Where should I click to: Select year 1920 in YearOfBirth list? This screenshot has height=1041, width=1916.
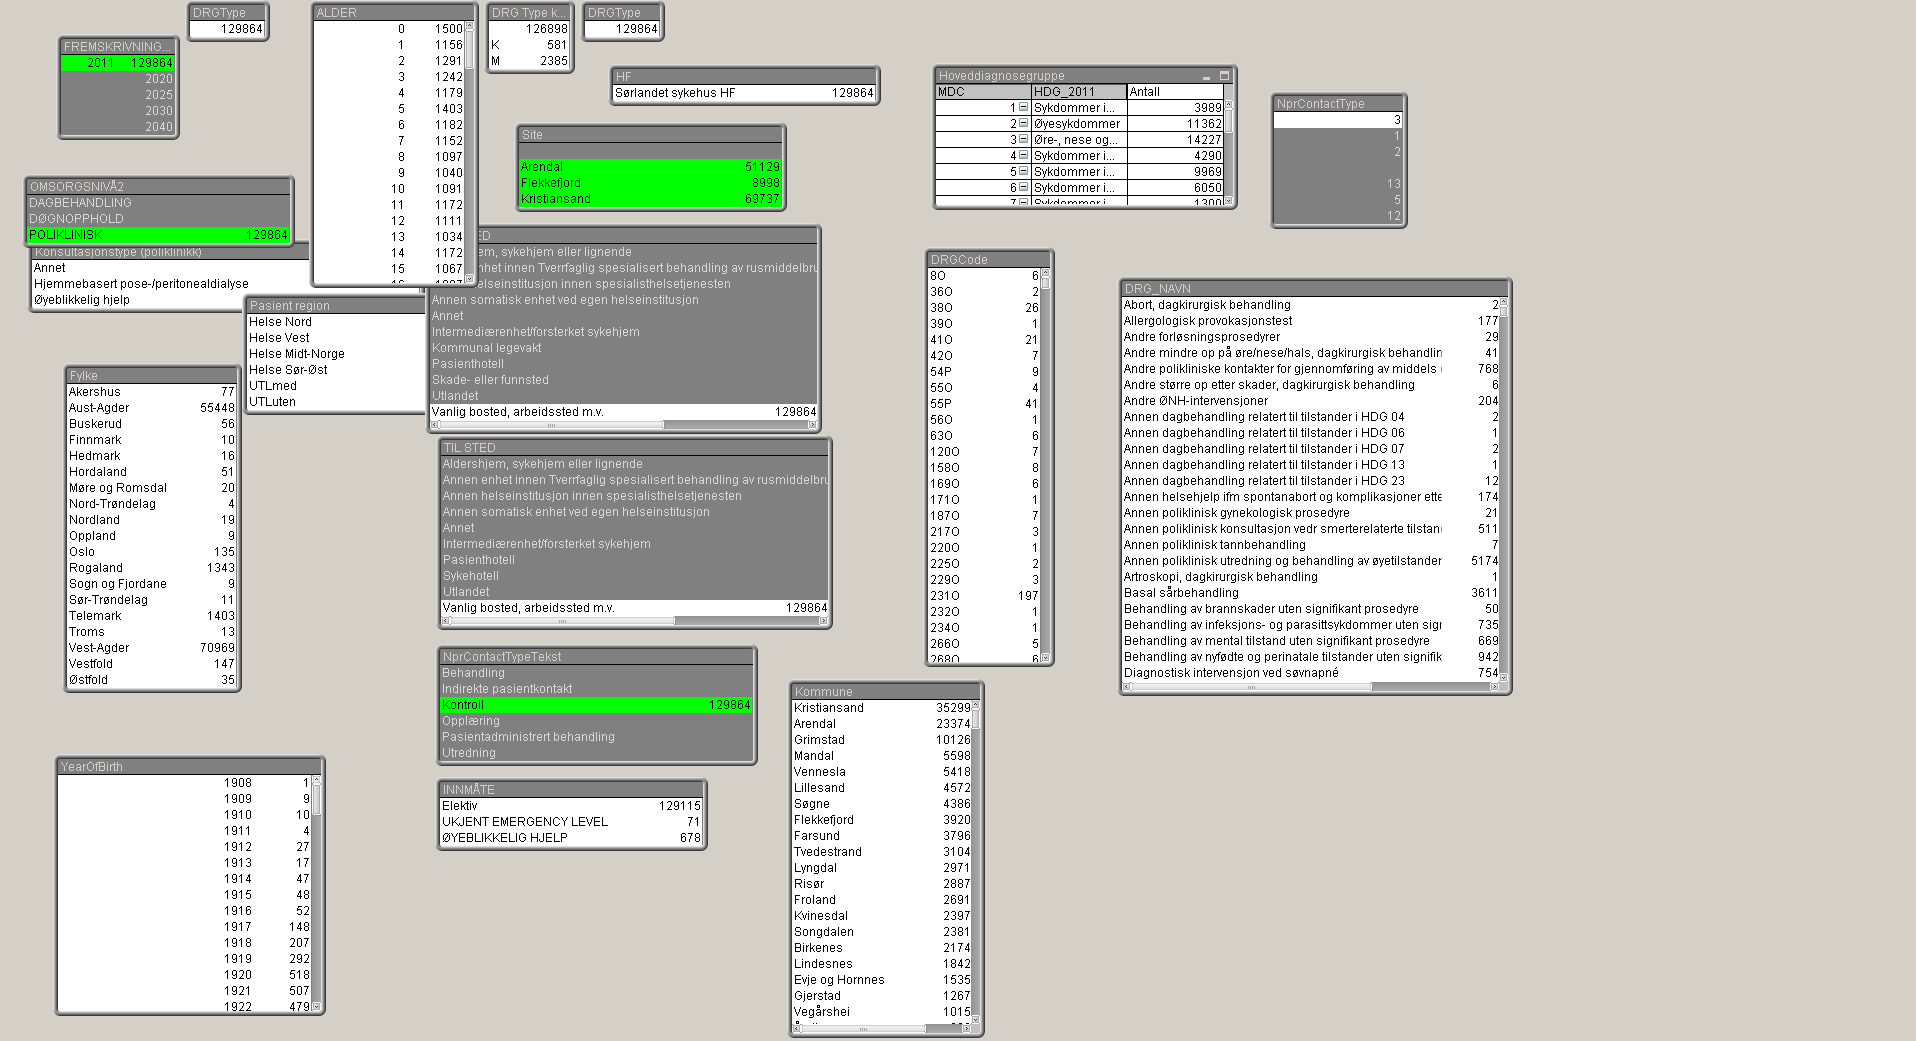185,975
